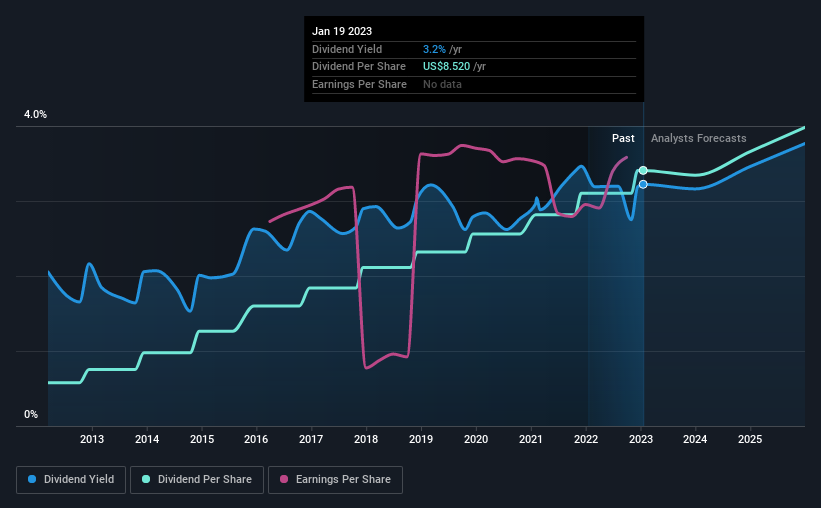Toggle the Earnings Per Share legend button

coord(335,480)
